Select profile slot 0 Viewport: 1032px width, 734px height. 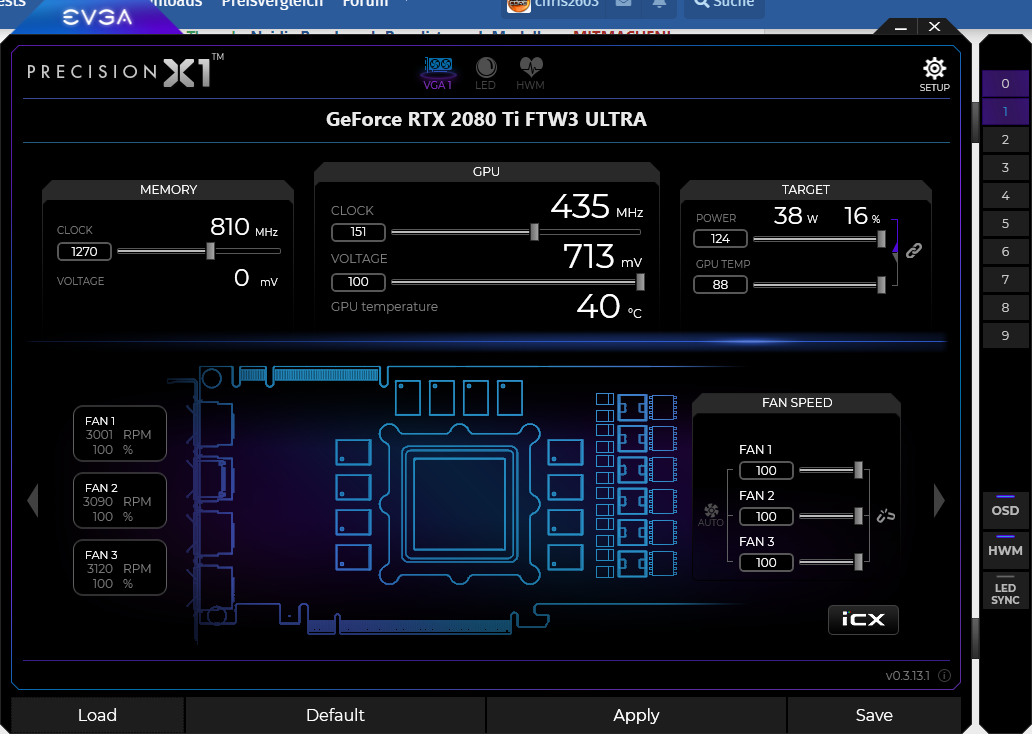(1005, 84)
